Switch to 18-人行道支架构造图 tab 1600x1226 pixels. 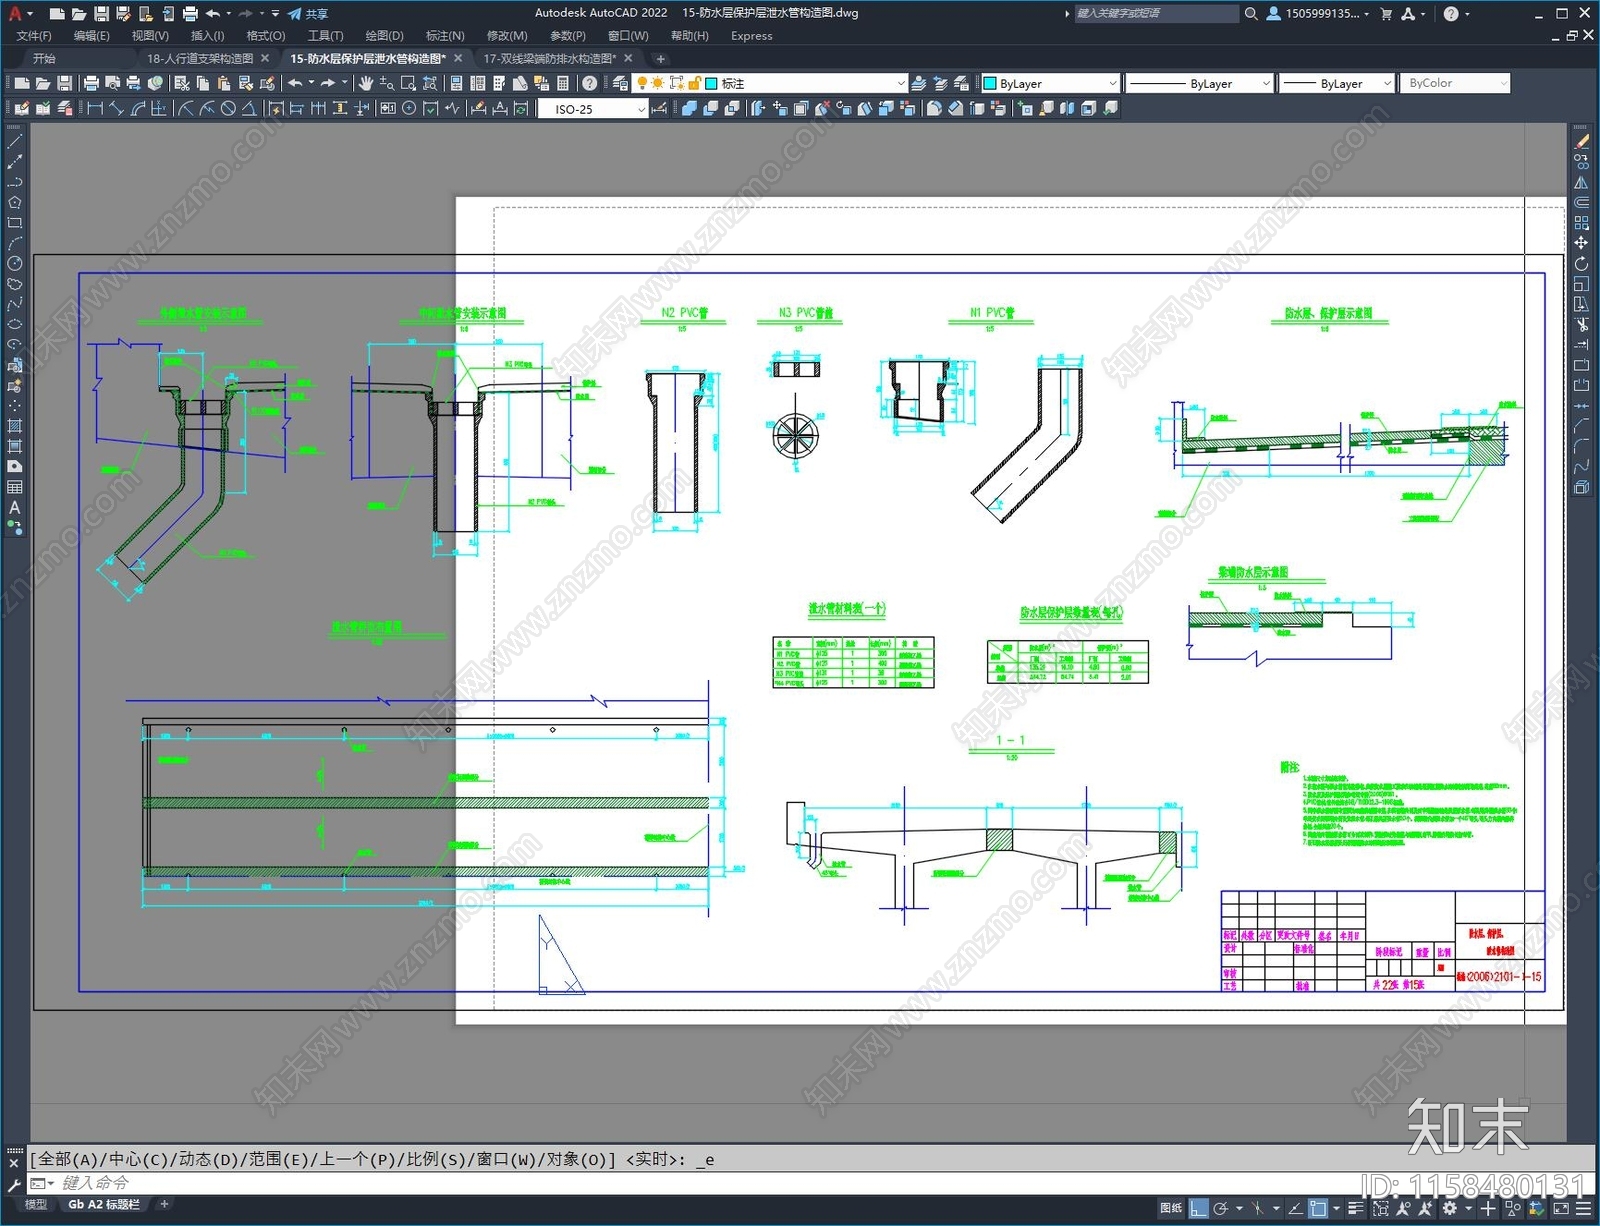(x=200, y=59)
